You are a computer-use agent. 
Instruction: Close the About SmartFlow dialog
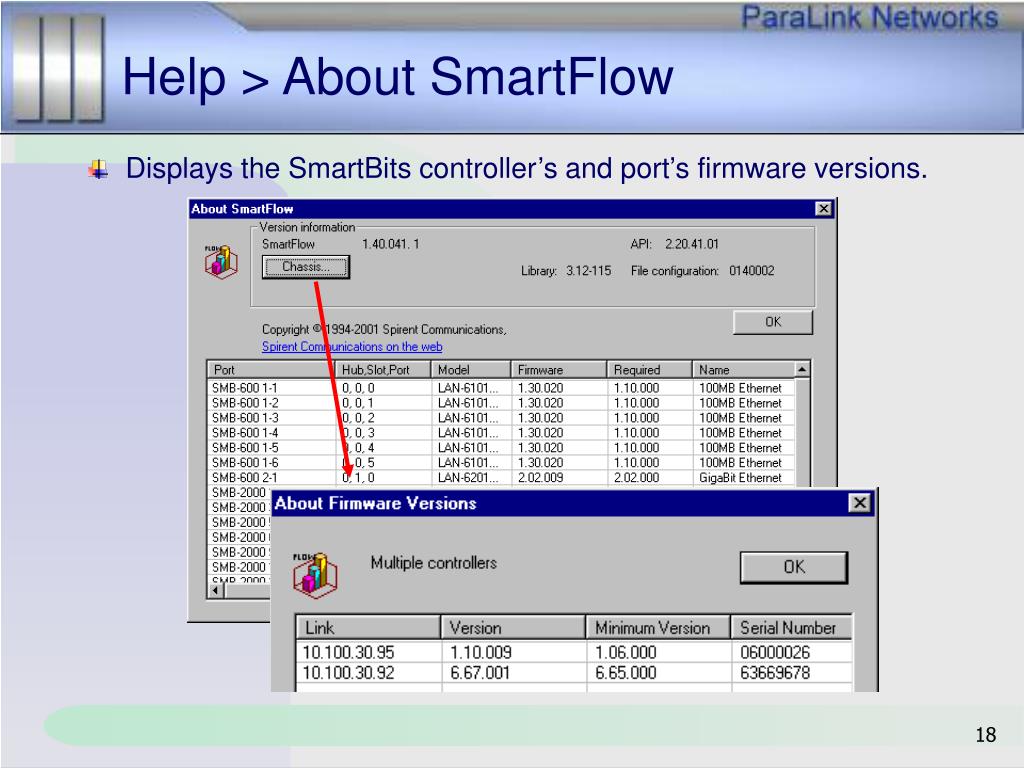824,209
